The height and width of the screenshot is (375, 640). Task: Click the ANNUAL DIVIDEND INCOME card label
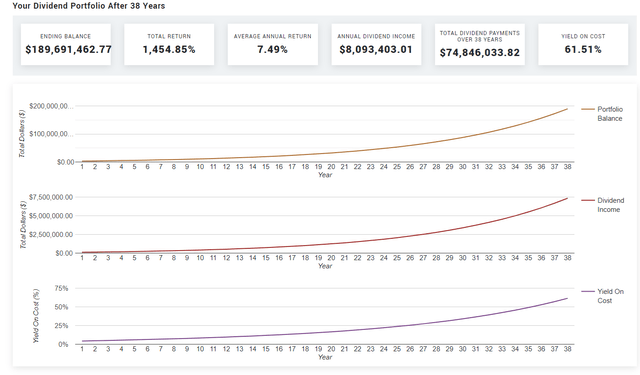point(376,36)
